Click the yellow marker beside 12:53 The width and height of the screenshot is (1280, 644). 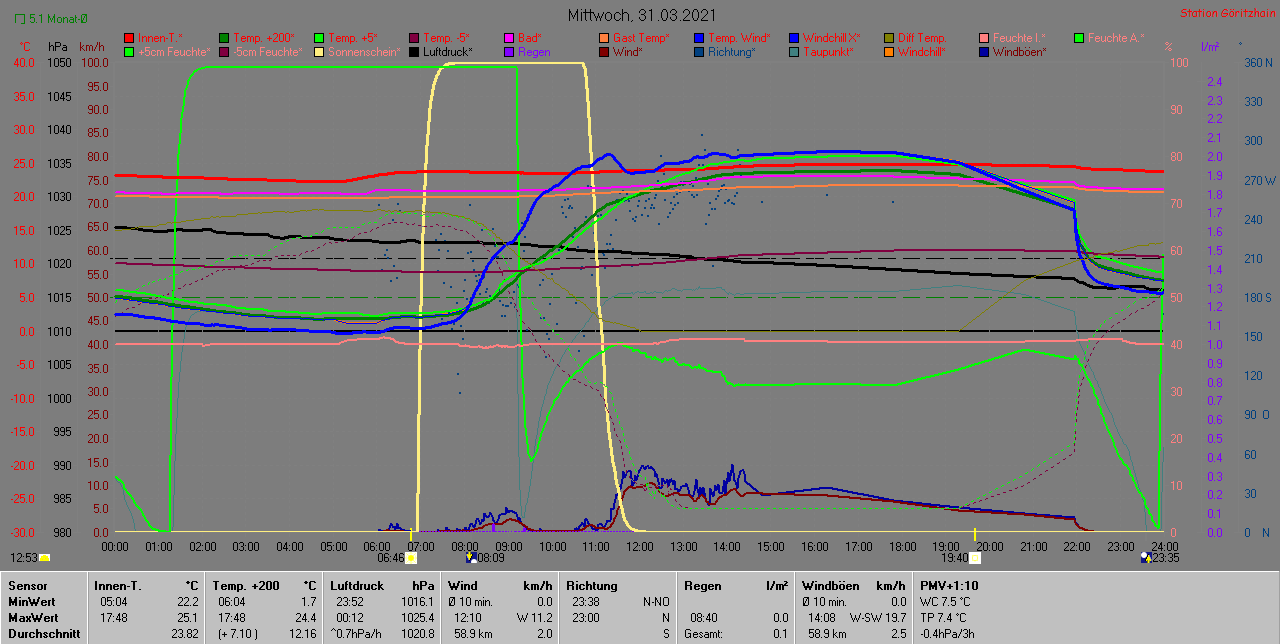[x=44, y=558]
